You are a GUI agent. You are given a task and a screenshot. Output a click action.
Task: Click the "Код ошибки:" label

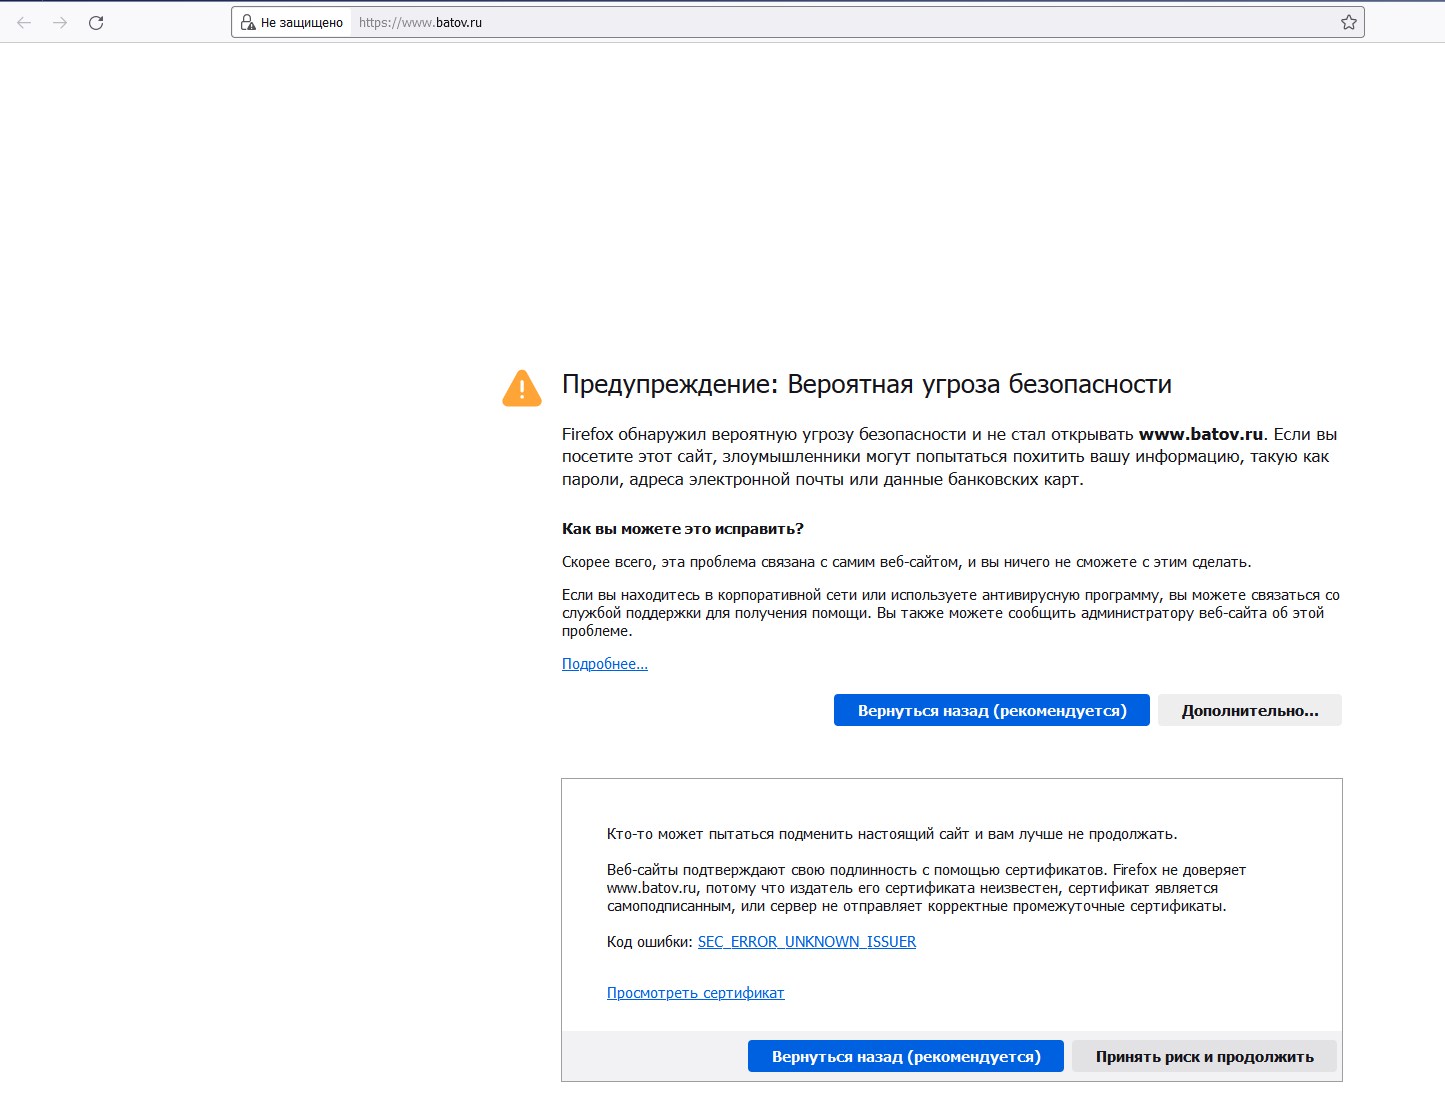coord(650,942)
